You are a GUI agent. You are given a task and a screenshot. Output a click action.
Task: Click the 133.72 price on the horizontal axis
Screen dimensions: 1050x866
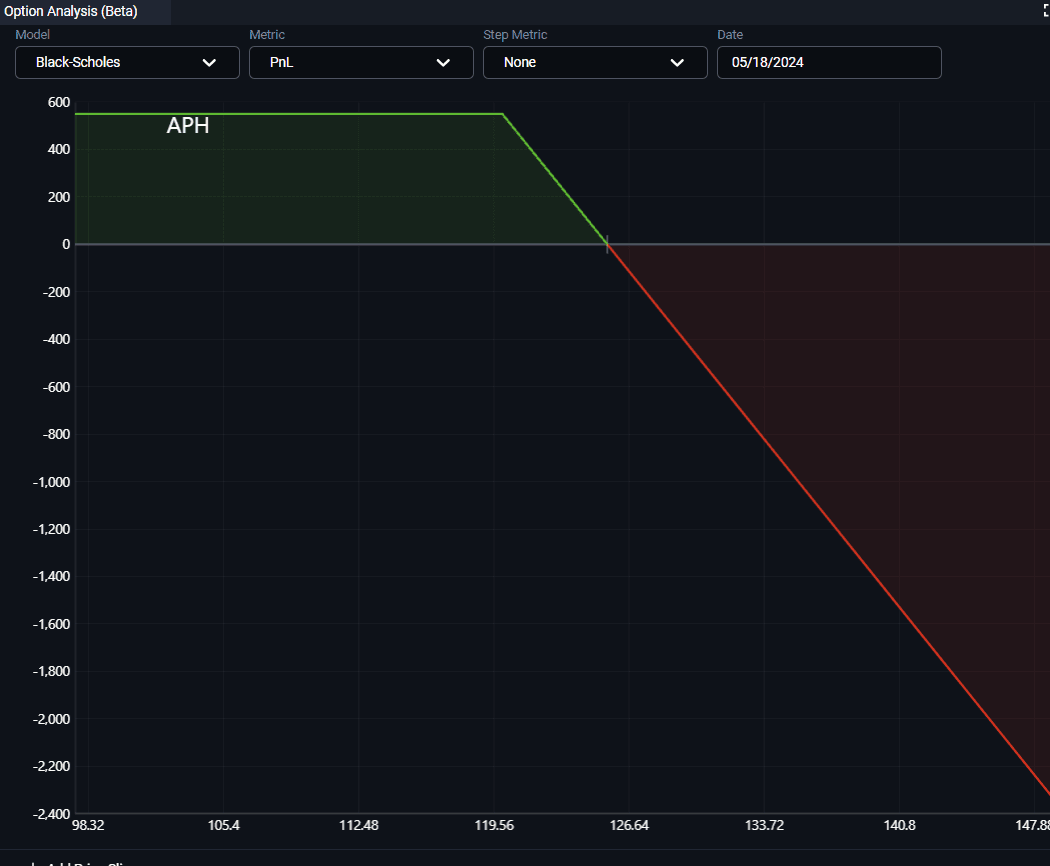(765, 825)
